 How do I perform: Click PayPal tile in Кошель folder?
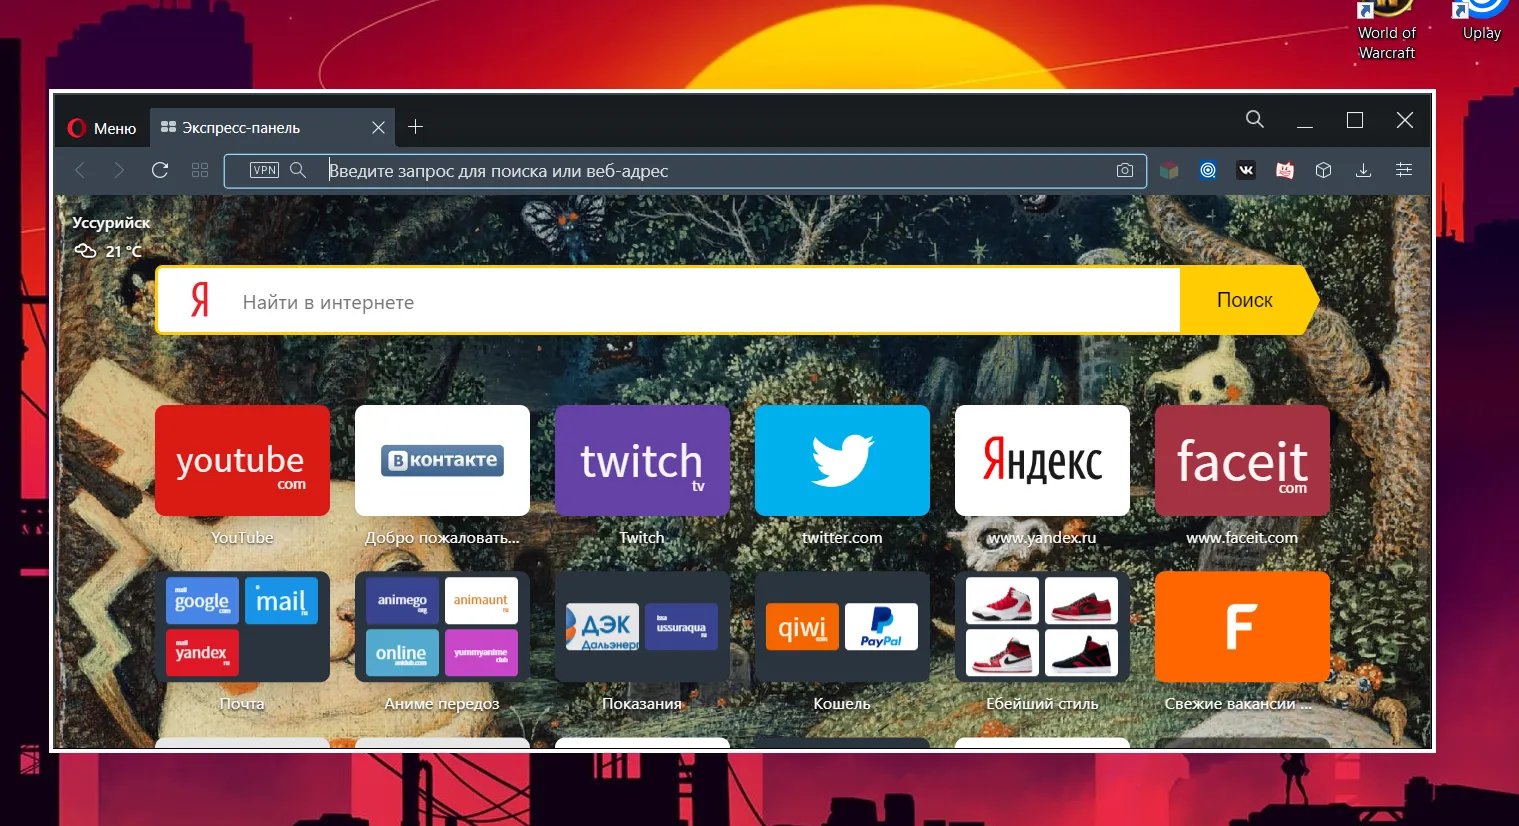point(881,627)
